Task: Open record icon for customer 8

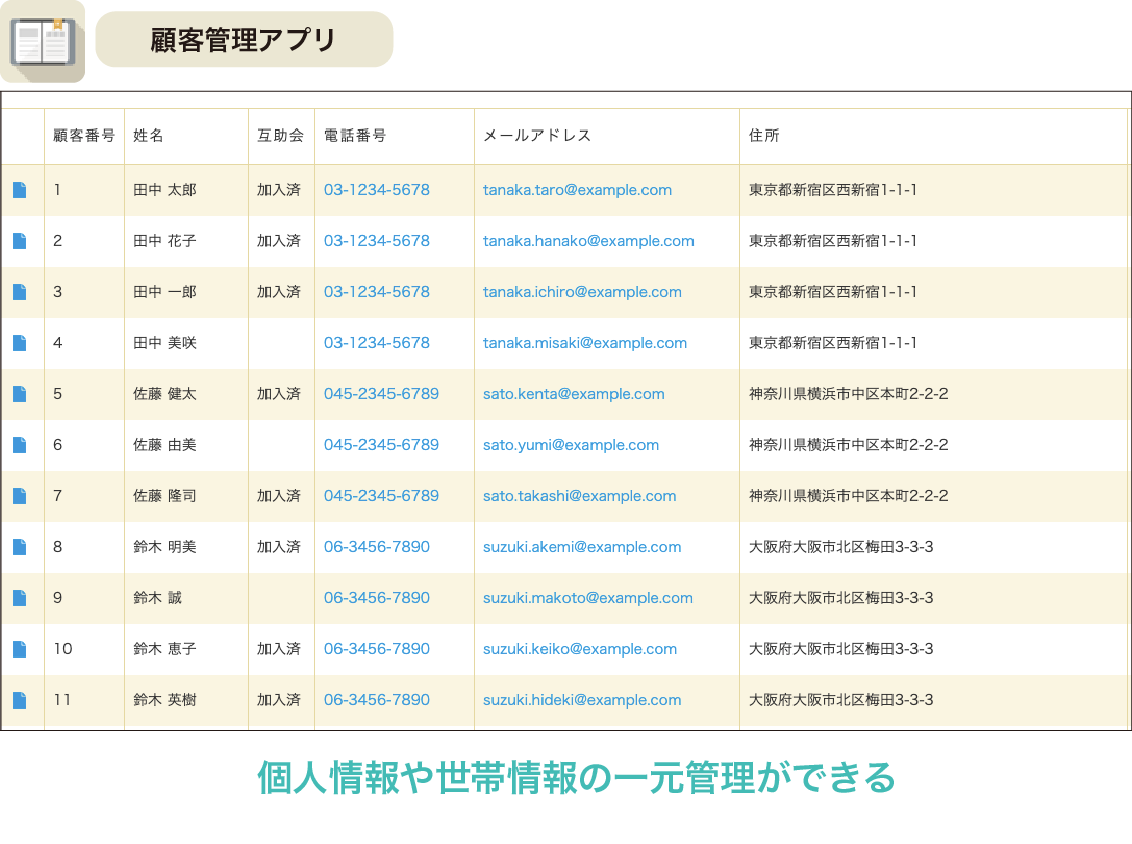Action: point(19,547)
